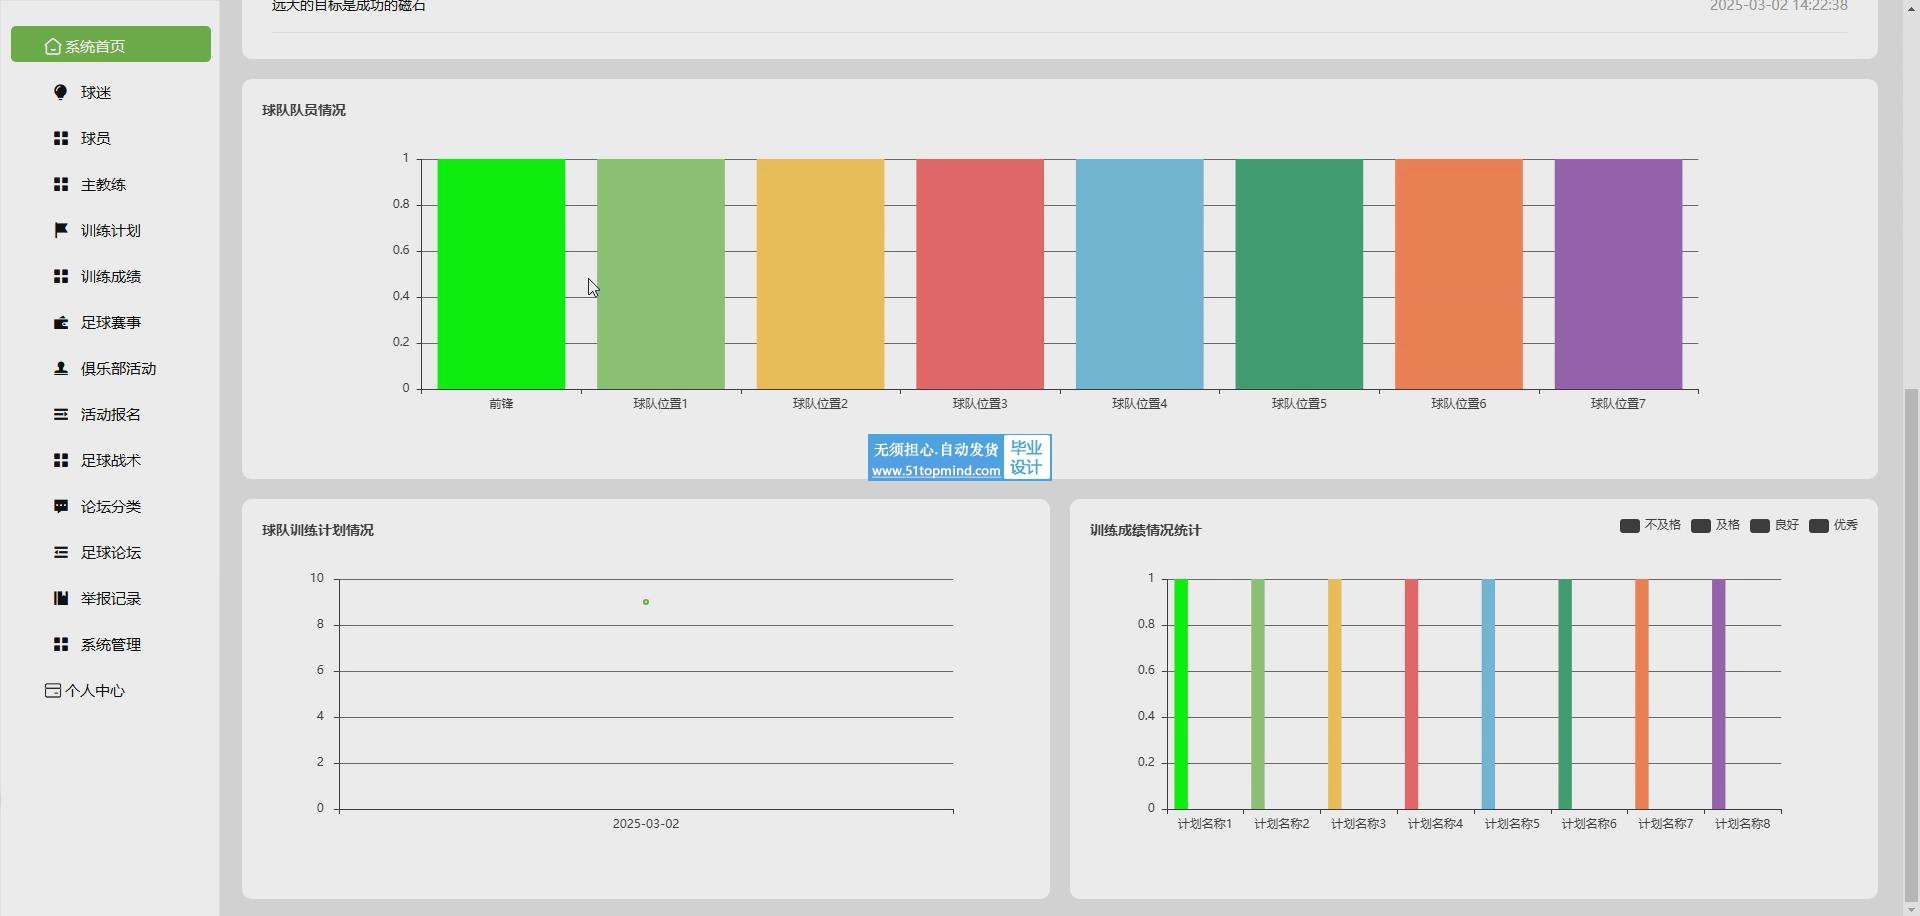The image size is (1920, 916).
Task: Go to 活动报名 in the sidebar
Action: pyautogui.click(x=110, y=415)
